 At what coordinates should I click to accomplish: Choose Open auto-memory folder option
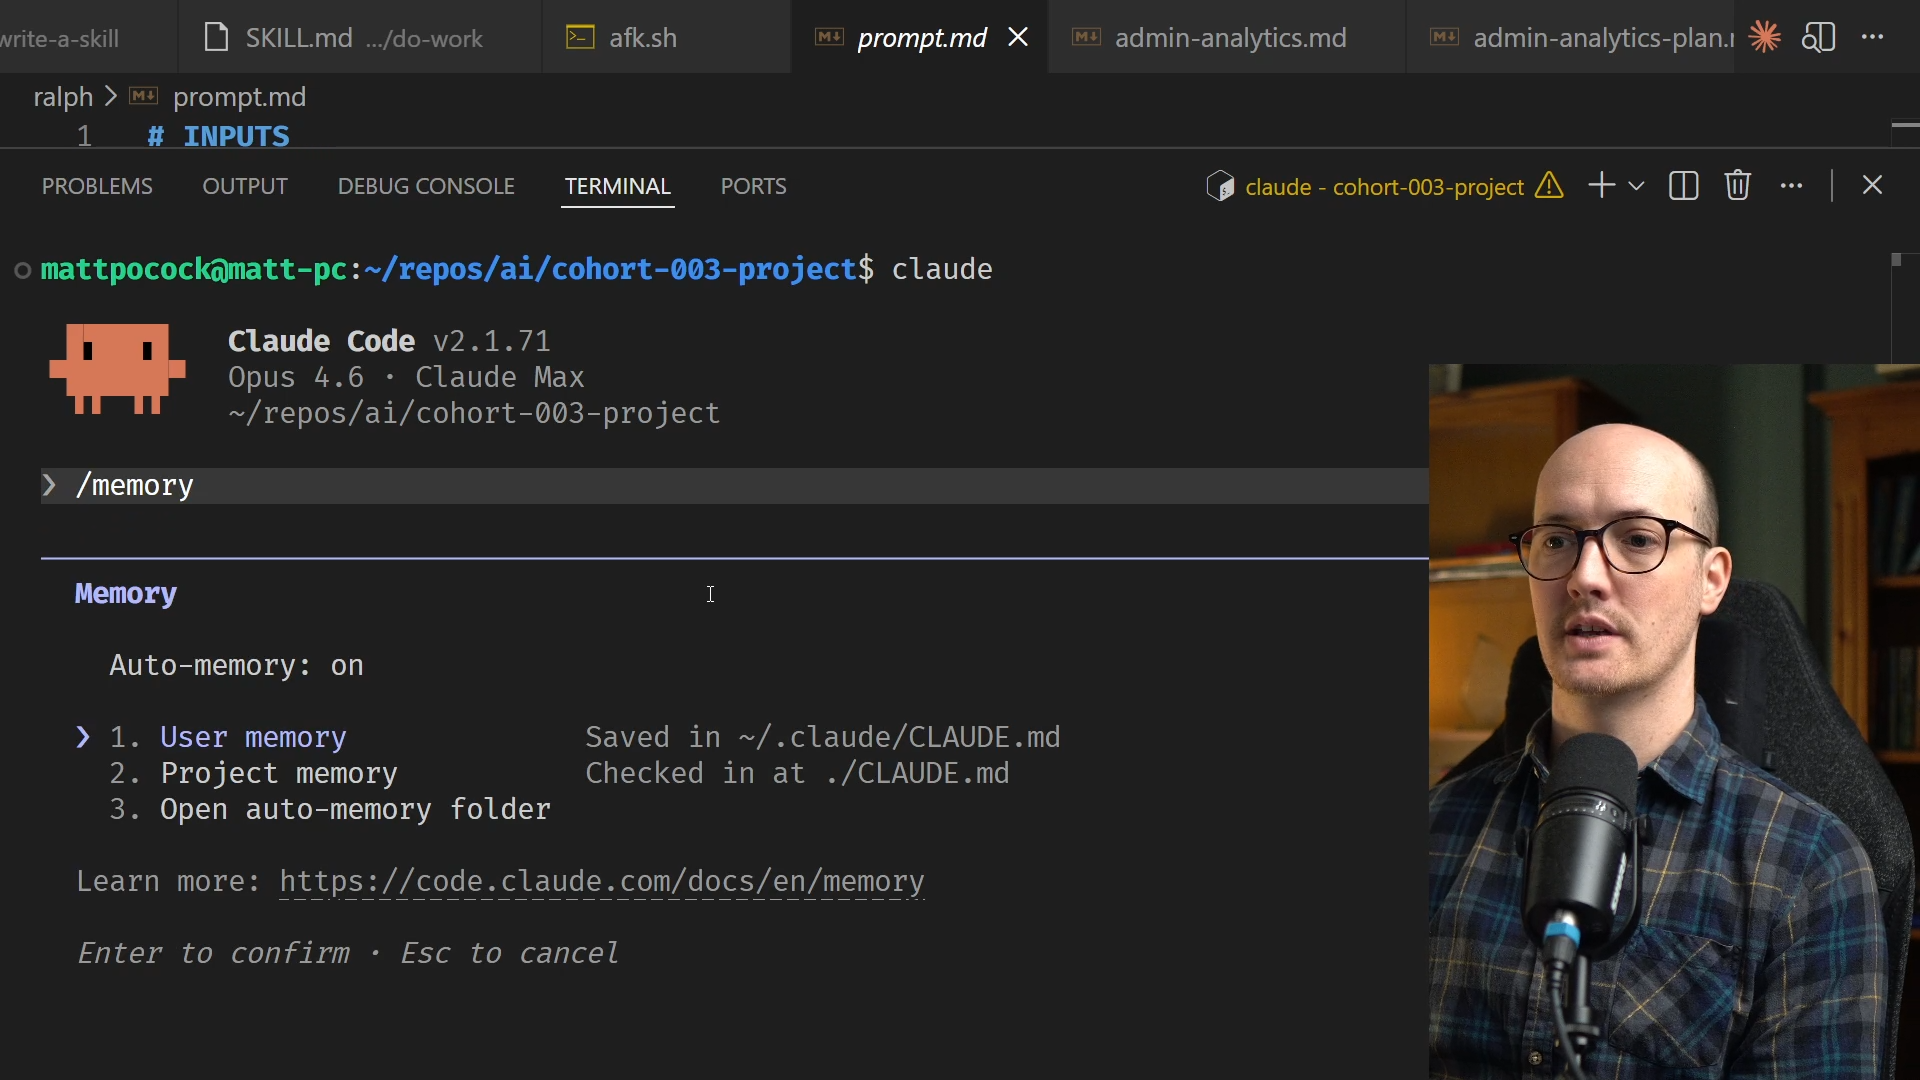pos(355,810)
